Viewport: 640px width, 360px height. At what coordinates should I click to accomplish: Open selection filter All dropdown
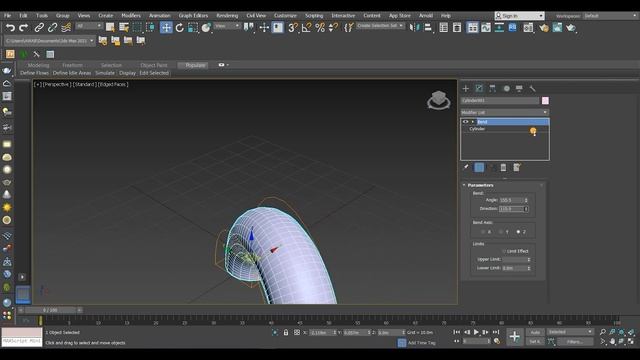point(88,26)
